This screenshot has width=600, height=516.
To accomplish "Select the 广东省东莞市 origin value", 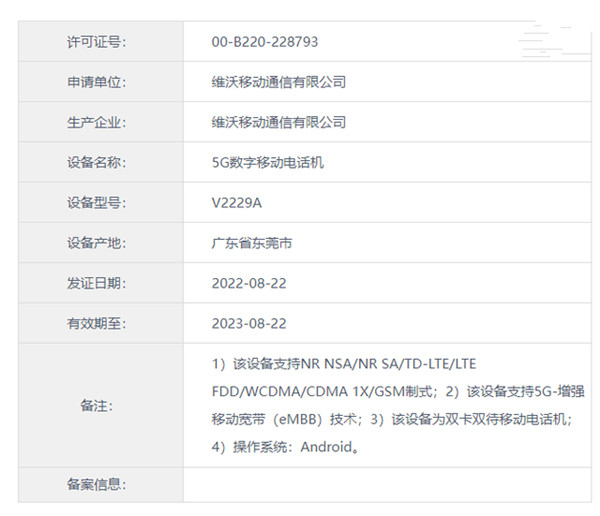I will 252,243.
